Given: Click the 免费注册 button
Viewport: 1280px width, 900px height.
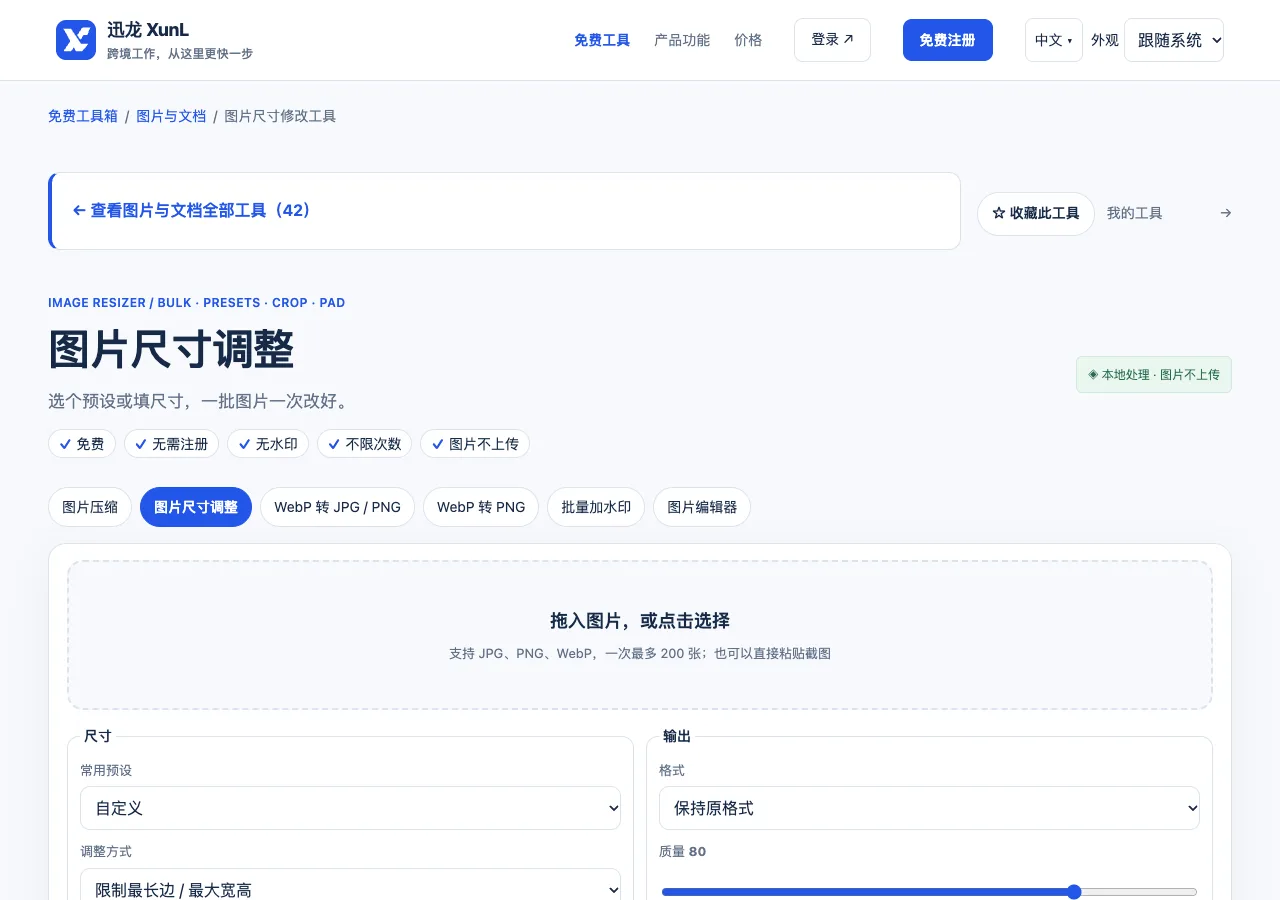Looking at the screenshot, I should point(948,40).
